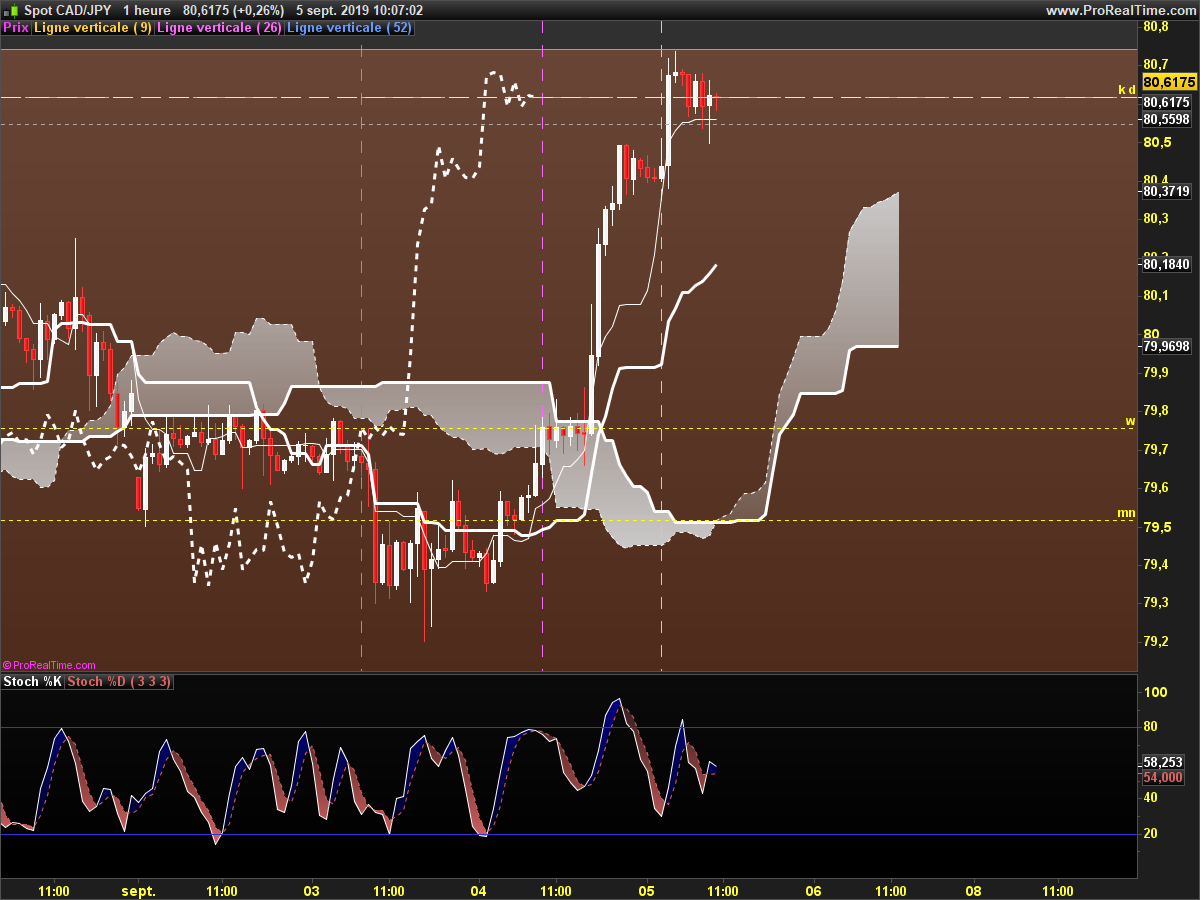The height and width of the screenshot is (900, 1200).
Task: Click the 100 level on stochastic scale
Action: point(1156,692)
